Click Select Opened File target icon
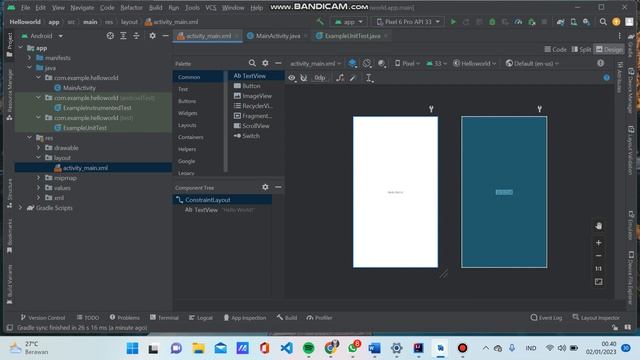 (110, 36)
